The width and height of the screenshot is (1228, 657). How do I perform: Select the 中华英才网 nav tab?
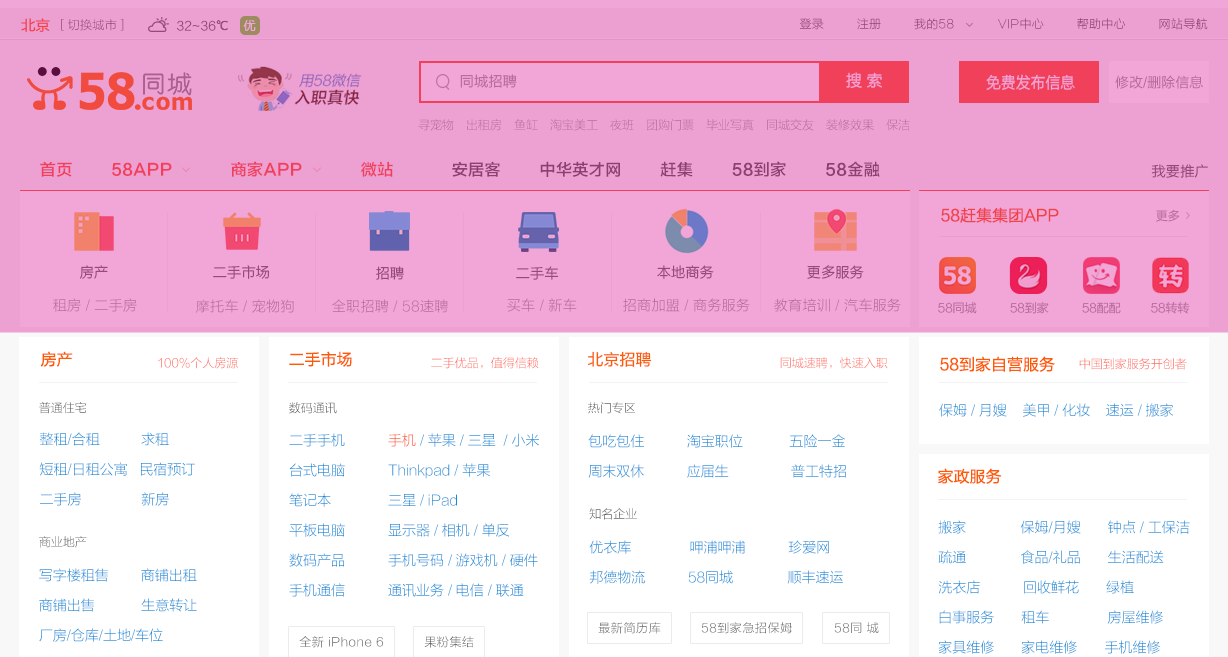coord(580,169)
